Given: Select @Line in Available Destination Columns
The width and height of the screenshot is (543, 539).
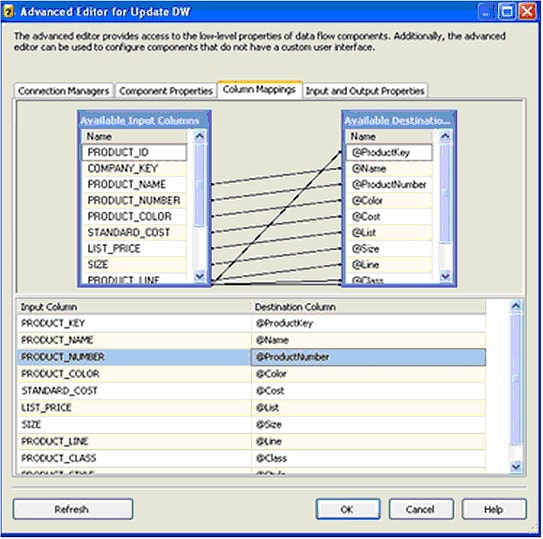Looking at the screenshot, I should tap(389, 264).
